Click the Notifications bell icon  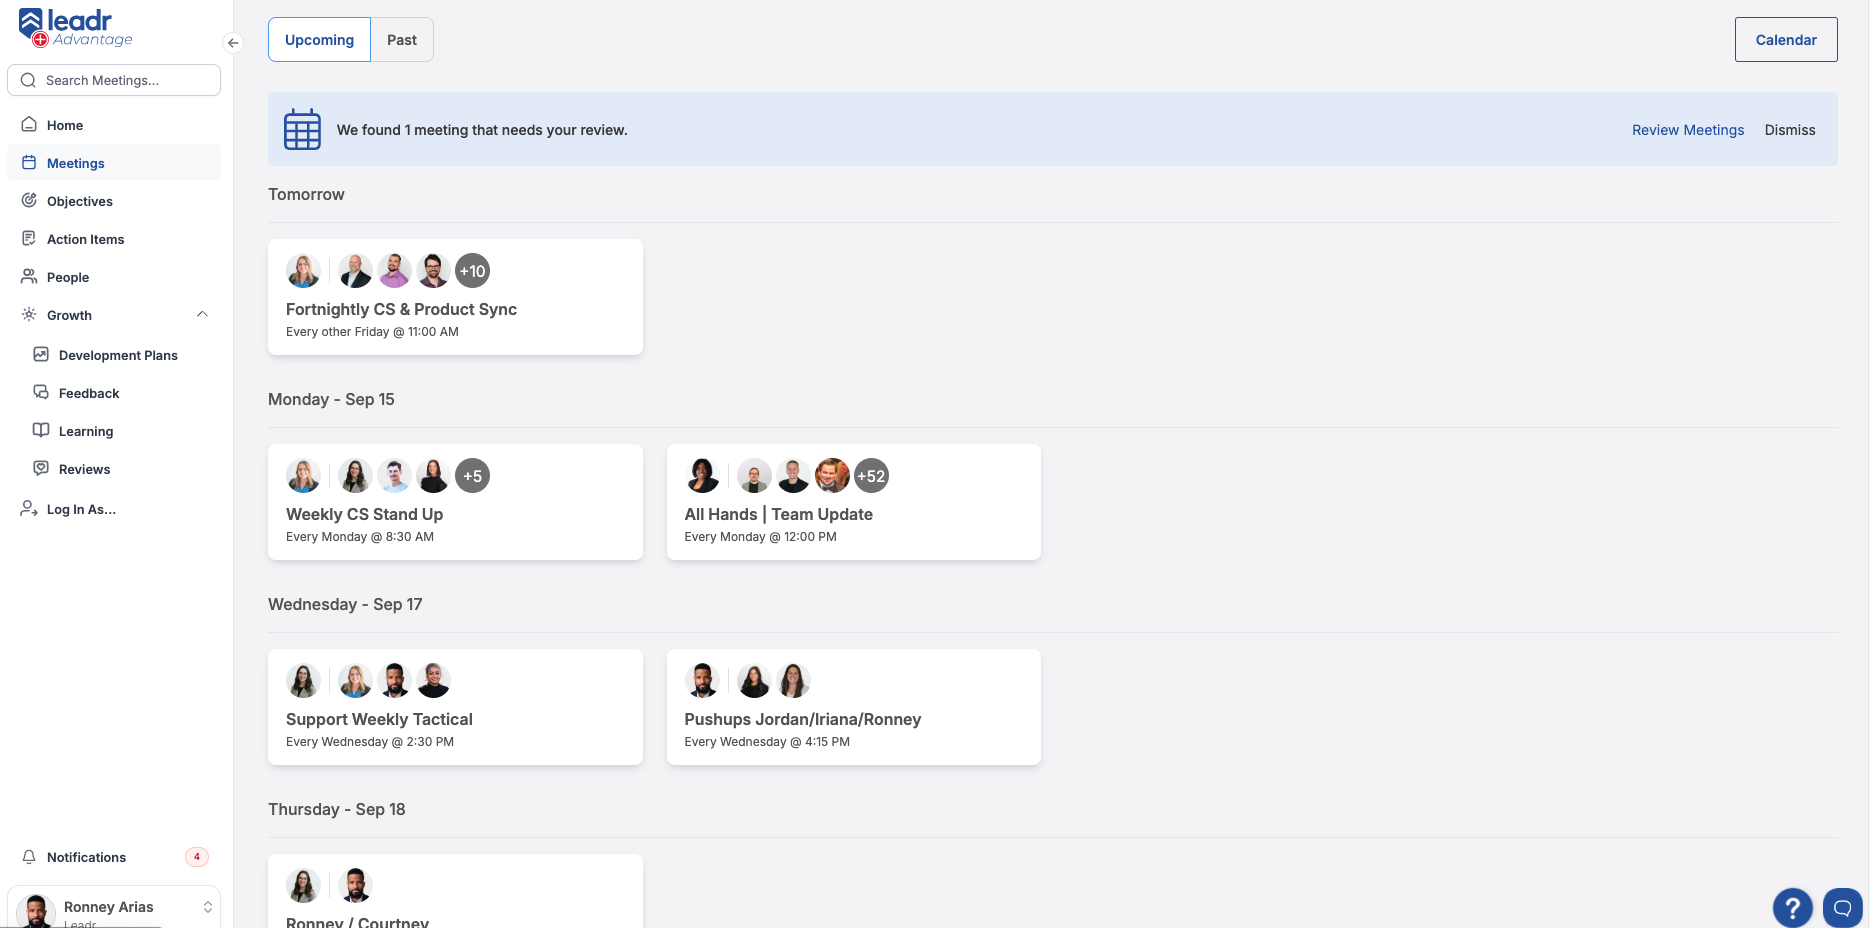tap(29, 857)
